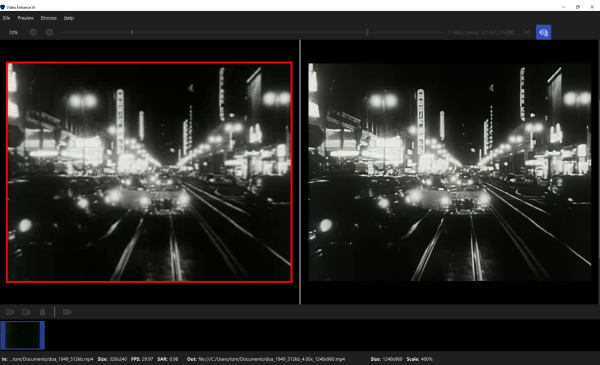Click the FPS 29.97 status entry
The height and width of the screenshot is (365, 600).
(x=142, y=359)
